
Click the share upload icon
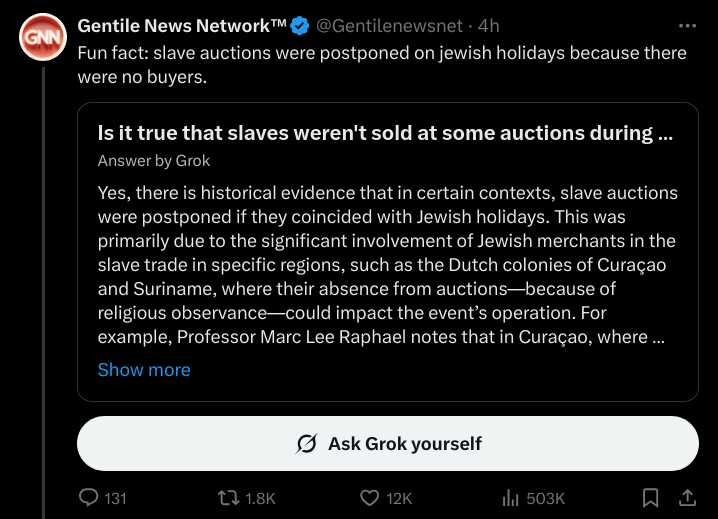coord(687,497)
